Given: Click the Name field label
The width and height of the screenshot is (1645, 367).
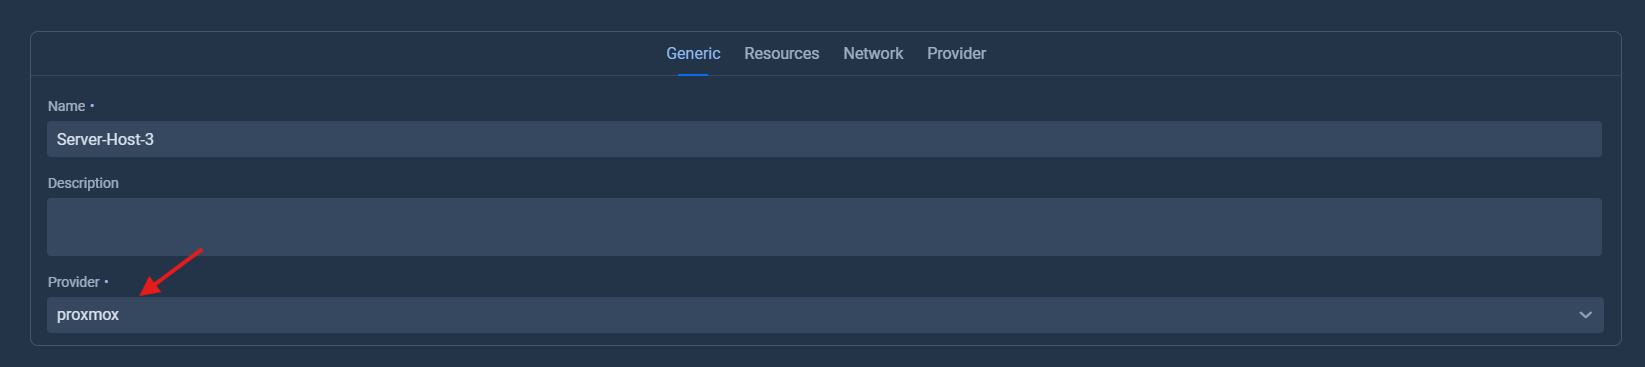Looking at the screenshot, I should pos(66,106).
